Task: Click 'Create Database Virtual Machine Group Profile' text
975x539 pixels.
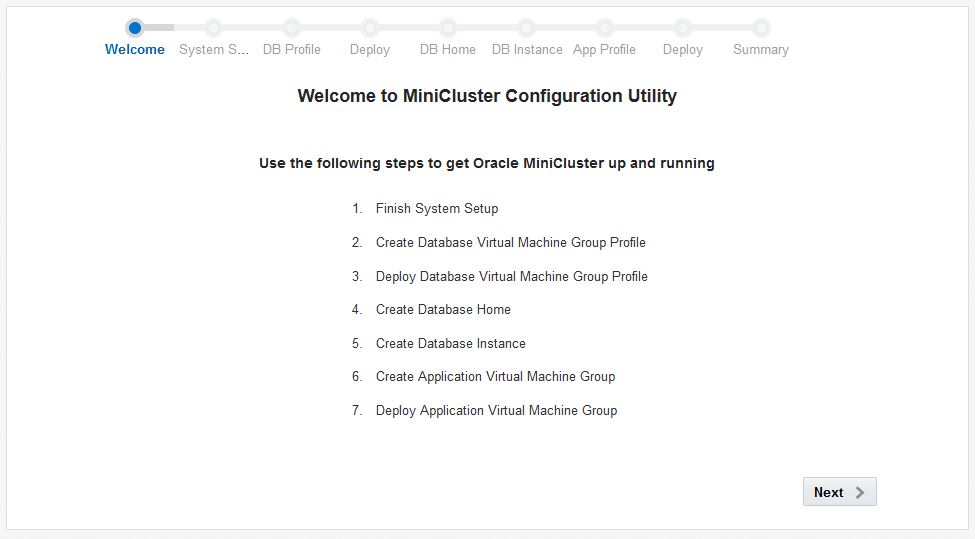Action: 511,242
